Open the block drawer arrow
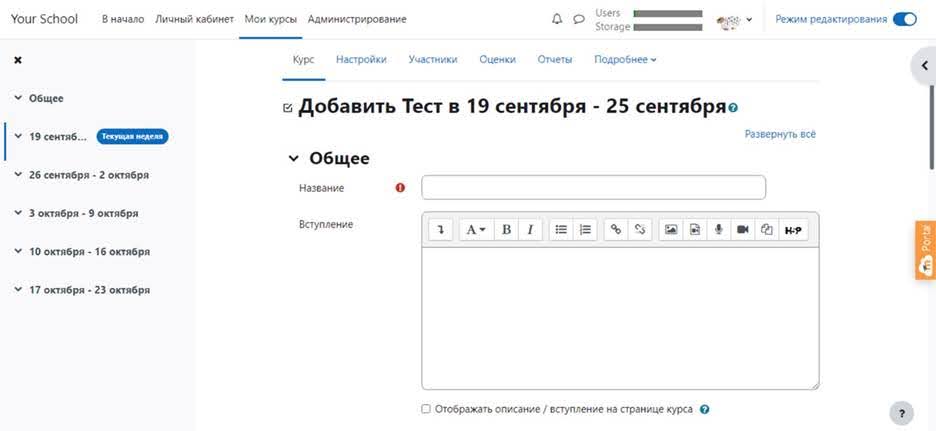 tap(925, 66)
